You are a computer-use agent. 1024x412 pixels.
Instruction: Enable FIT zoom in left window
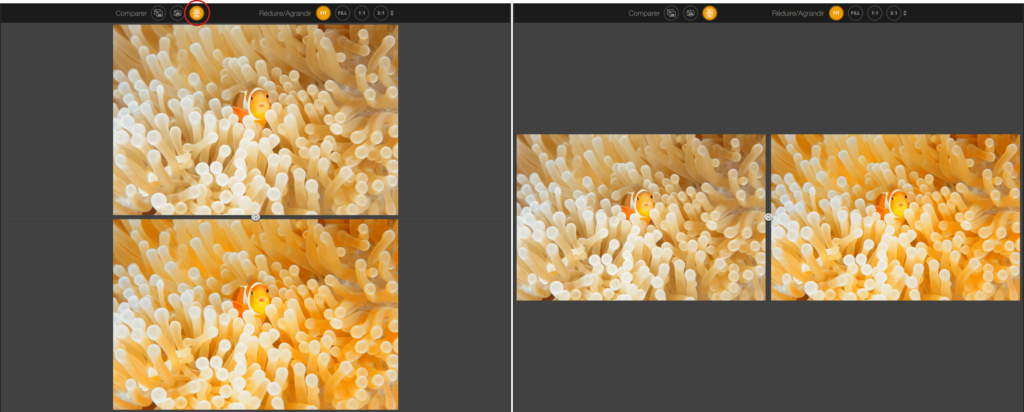[x=323, y=13]
